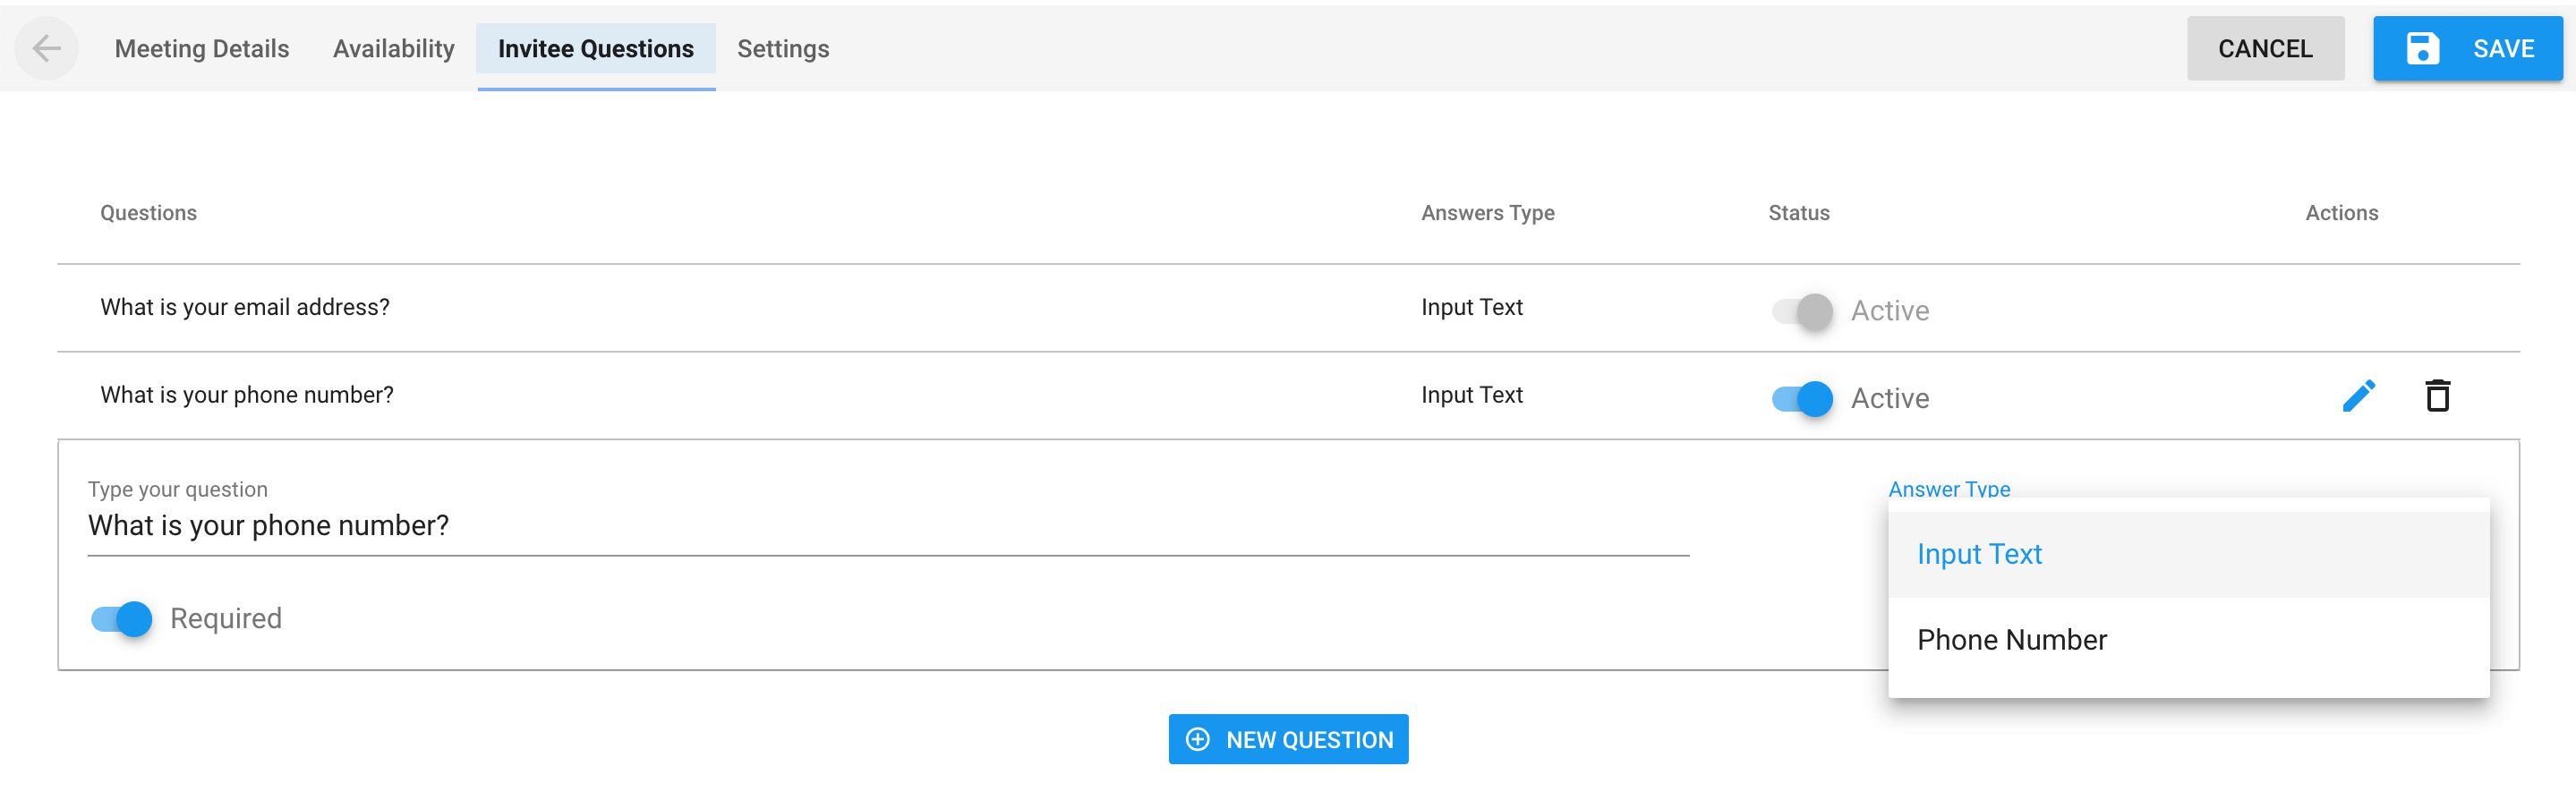Select the Invitee Questions tab

click(x=596, y=48)
